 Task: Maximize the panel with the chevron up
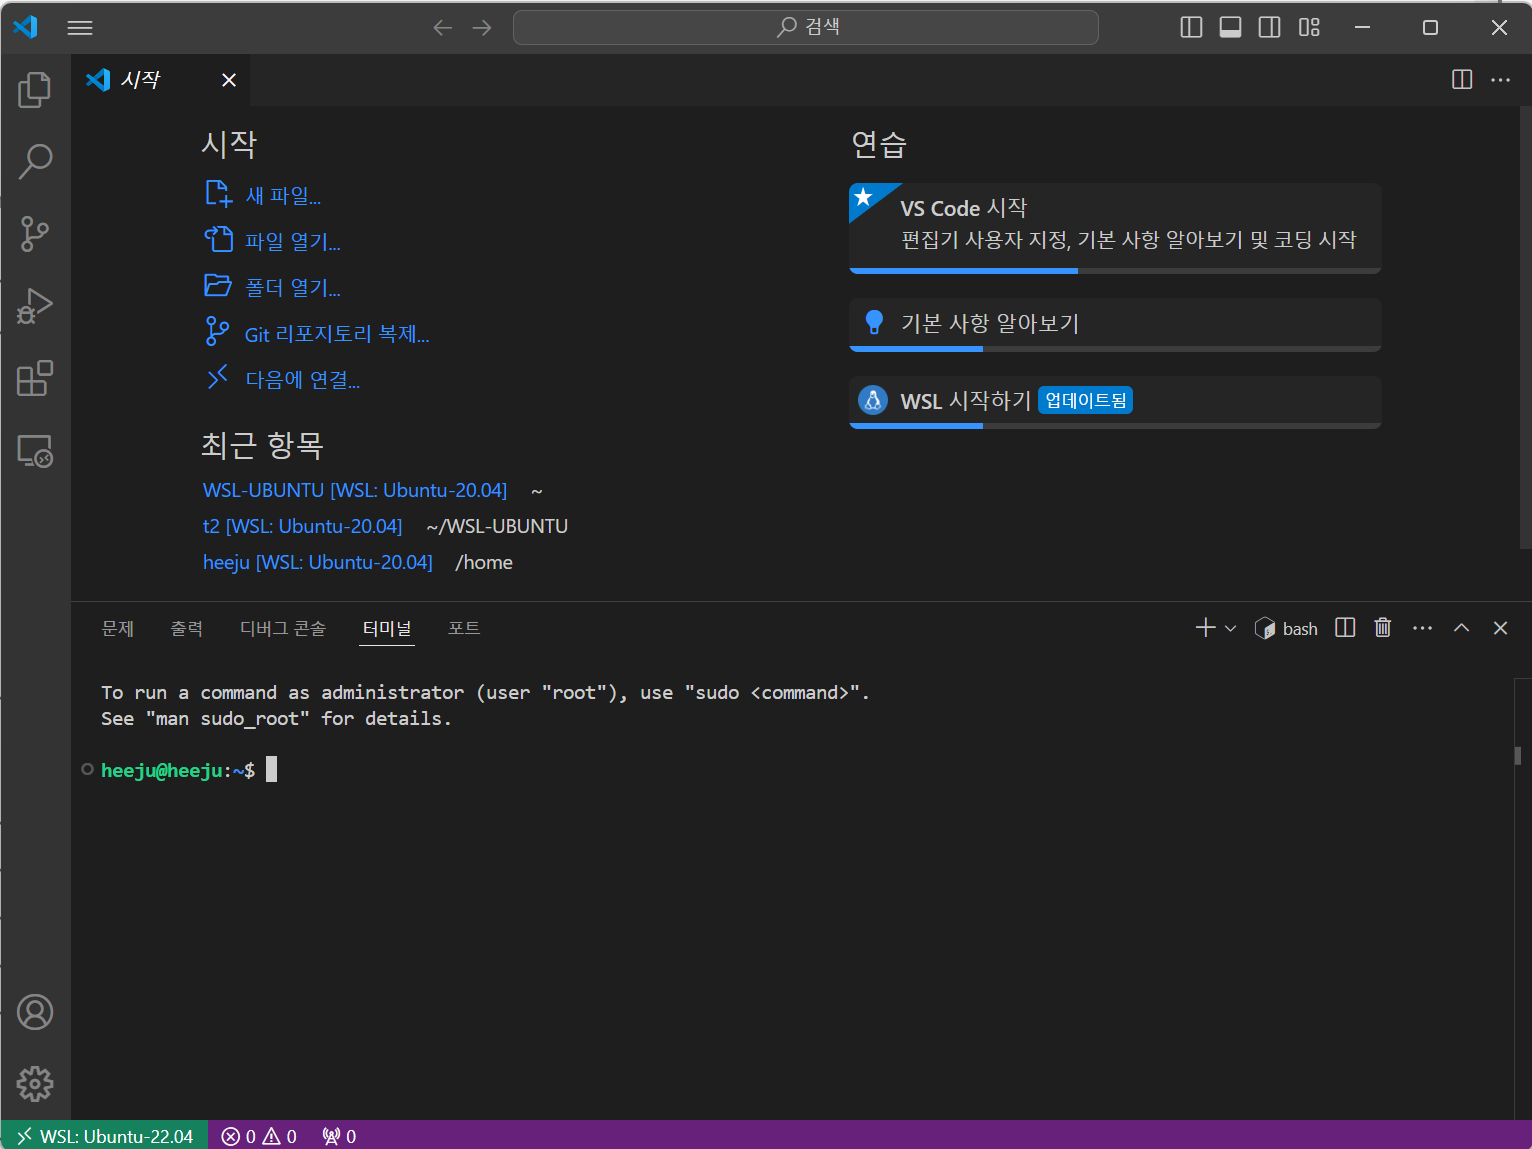(1462, 628)
